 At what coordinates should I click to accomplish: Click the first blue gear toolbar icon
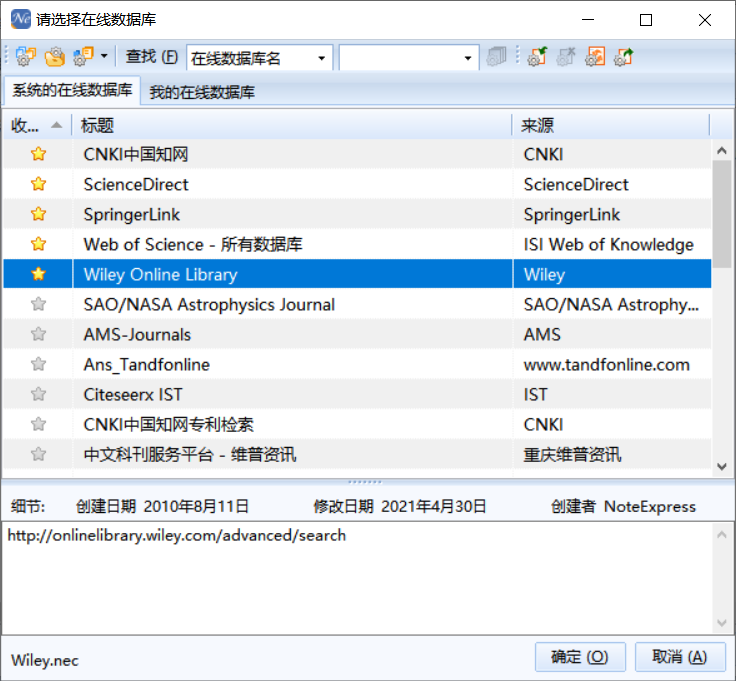25,57
